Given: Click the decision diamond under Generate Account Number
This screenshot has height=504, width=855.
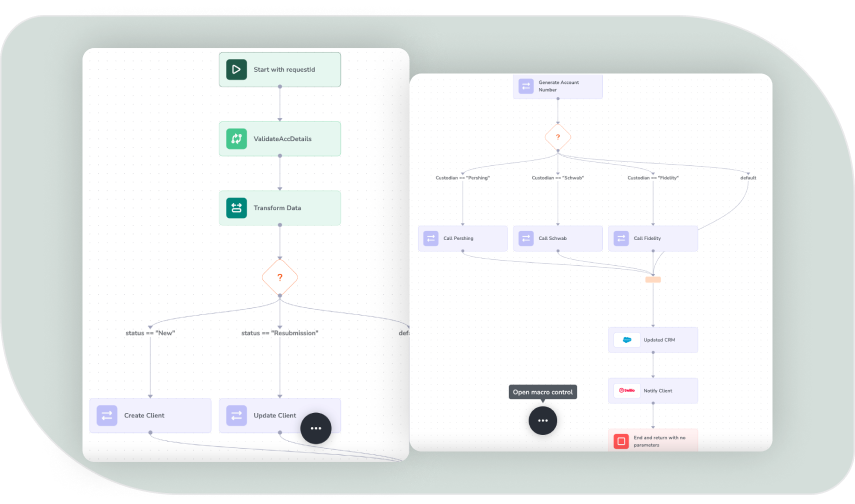Looking at the screenshot, I should (557, 137).
